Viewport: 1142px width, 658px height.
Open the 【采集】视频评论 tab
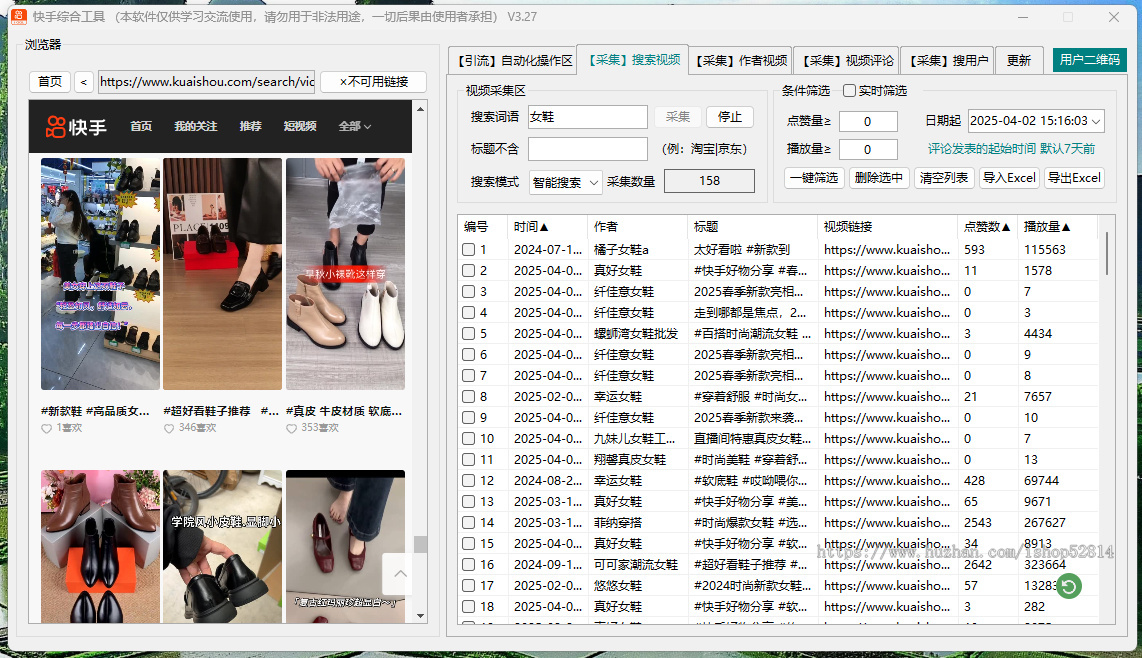point(846,60)
